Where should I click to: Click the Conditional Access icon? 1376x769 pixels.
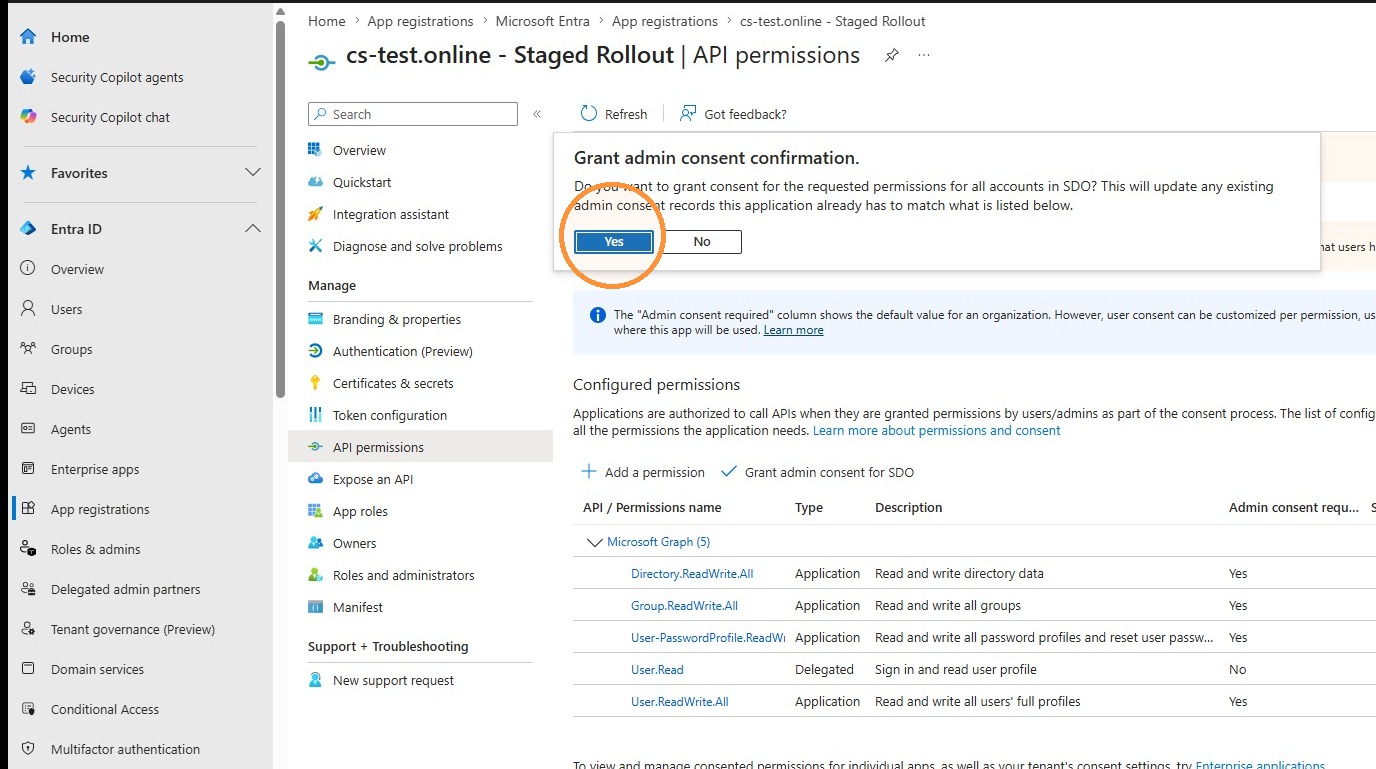pos(28,709)
